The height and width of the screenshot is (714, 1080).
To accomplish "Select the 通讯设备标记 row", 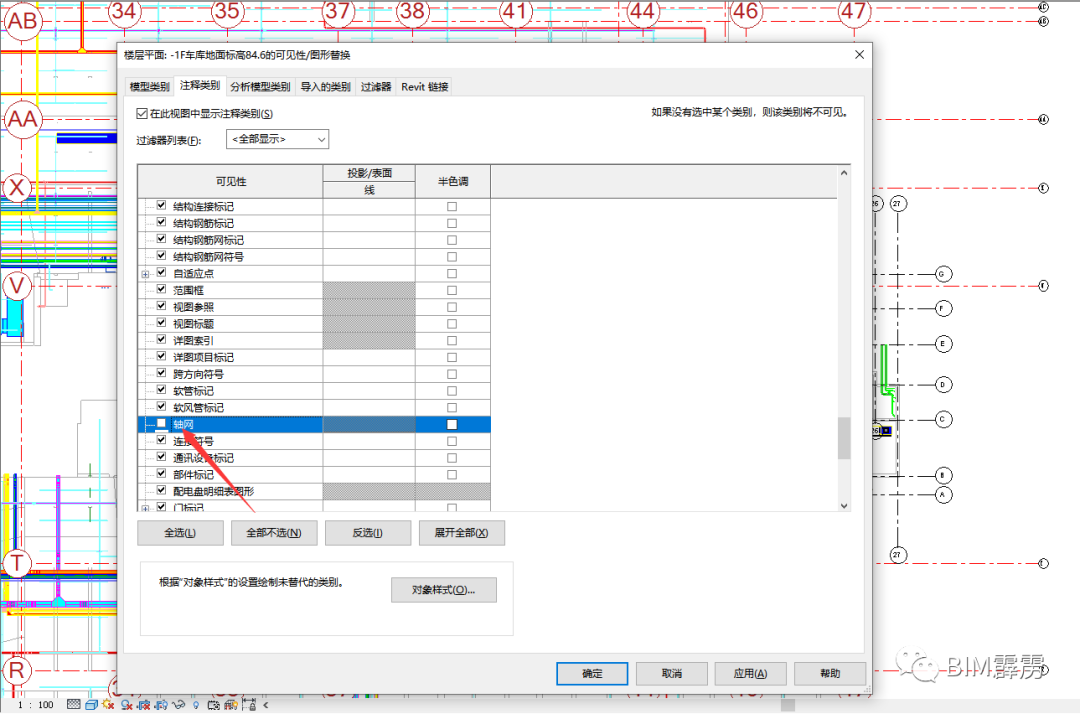I will point(314,458).
